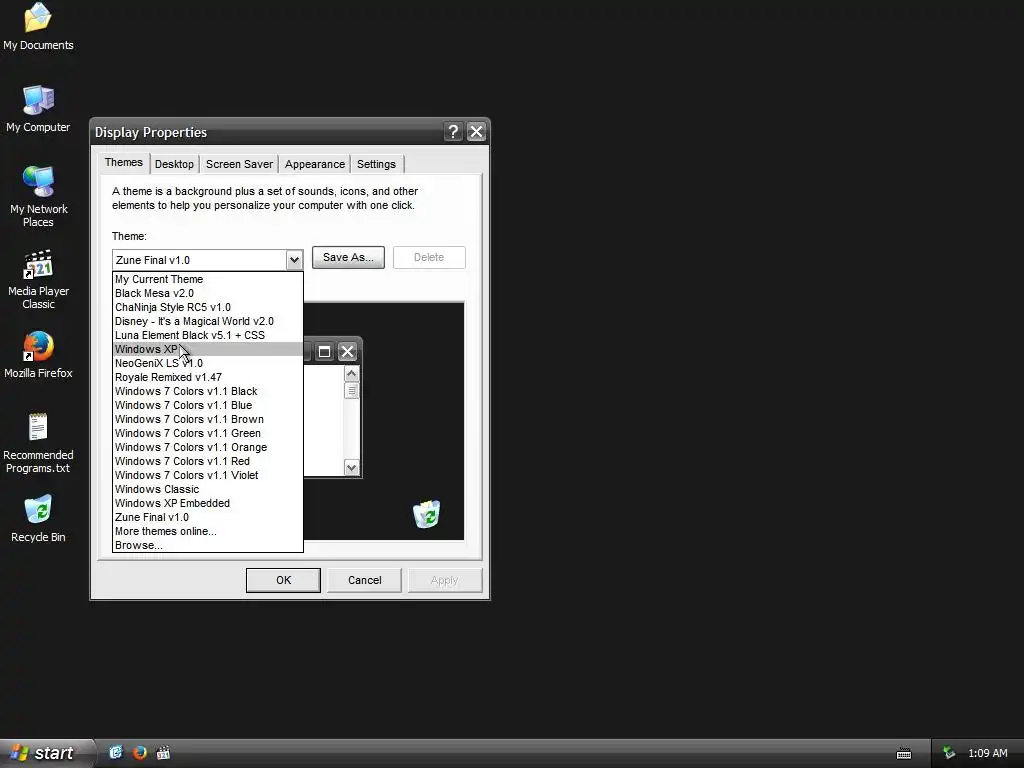Select ChaNinja Style RC5 v1.0 theme
Screen dimensions: 1024x768
(x=208, y=307)
